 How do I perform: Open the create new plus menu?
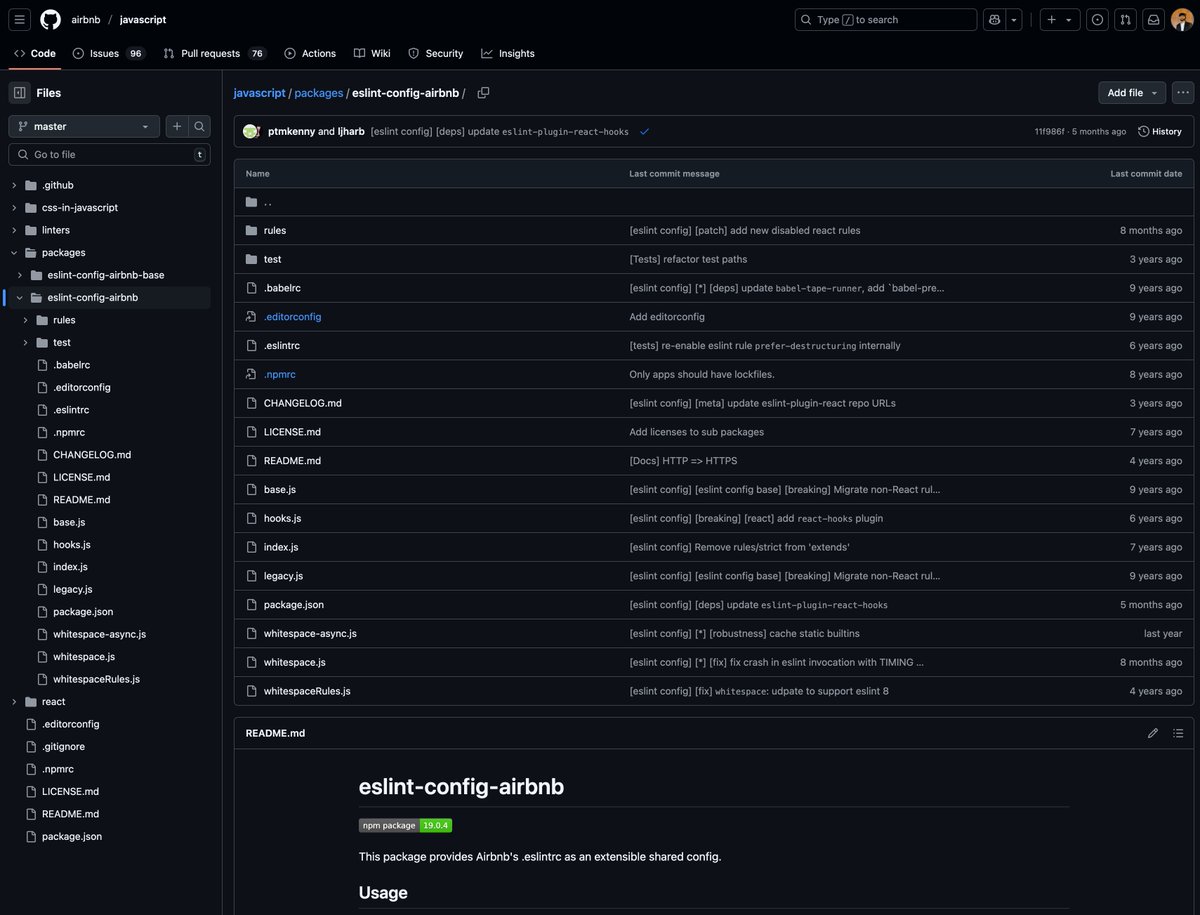(x=1060, y=19)
